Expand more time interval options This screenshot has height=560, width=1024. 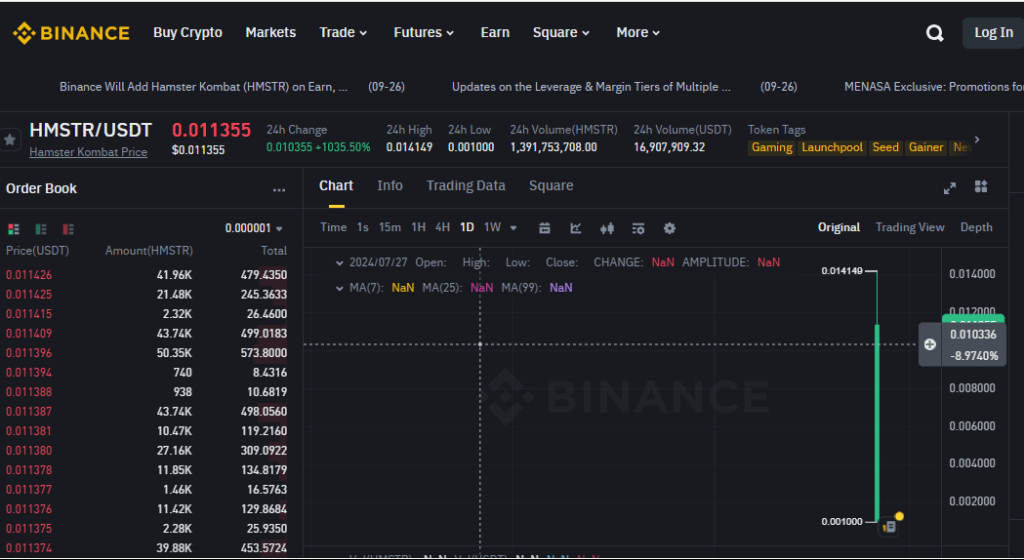(513, 228)
